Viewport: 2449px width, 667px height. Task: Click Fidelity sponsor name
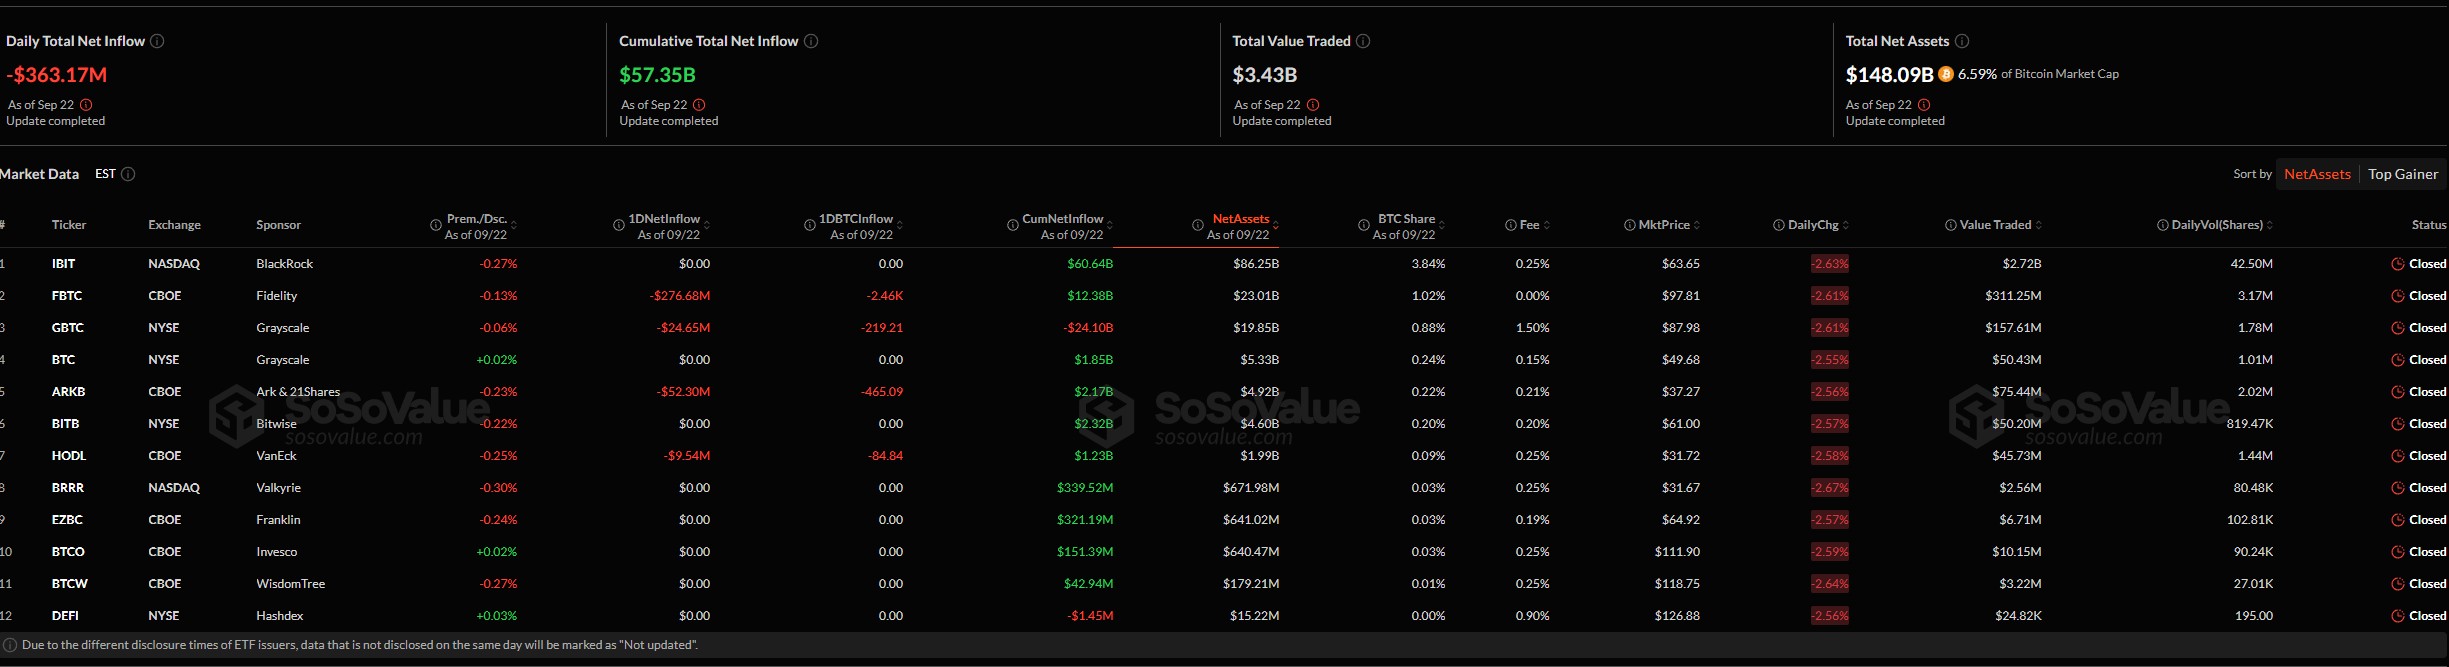click(276, 296)
